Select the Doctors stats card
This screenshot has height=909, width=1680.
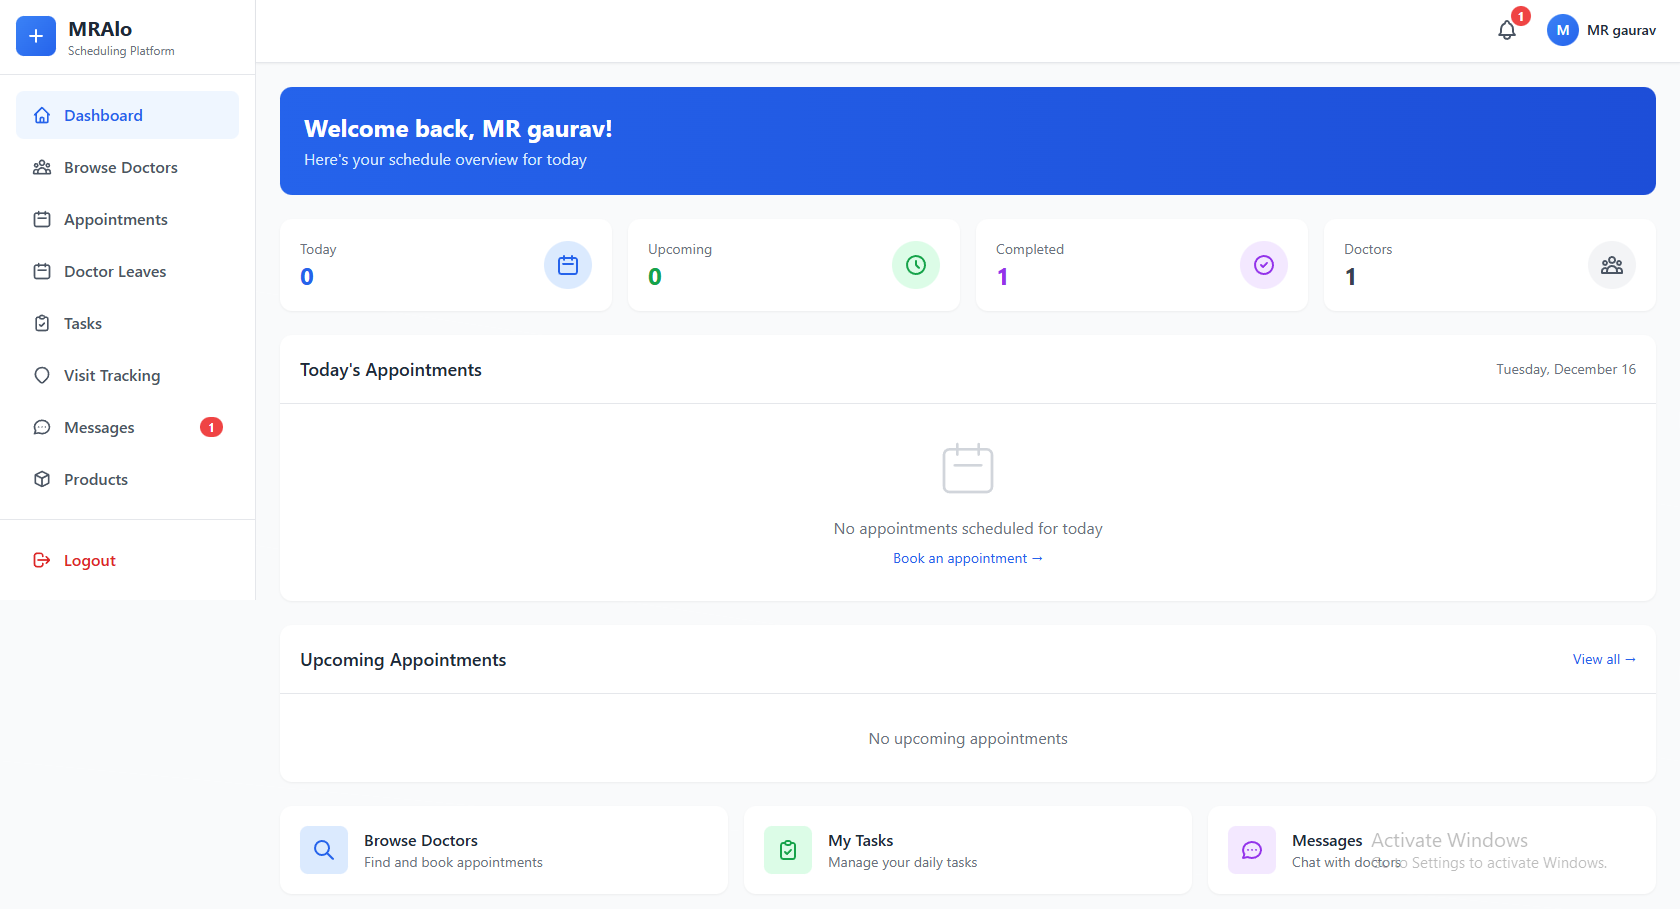click(x=1487, y=265)
